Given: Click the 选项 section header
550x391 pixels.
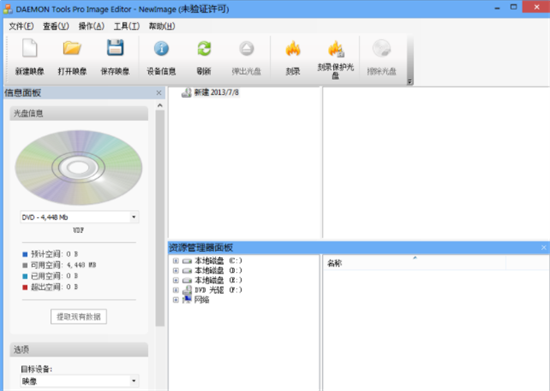Looking at the screenshot, I should [79, 350].
